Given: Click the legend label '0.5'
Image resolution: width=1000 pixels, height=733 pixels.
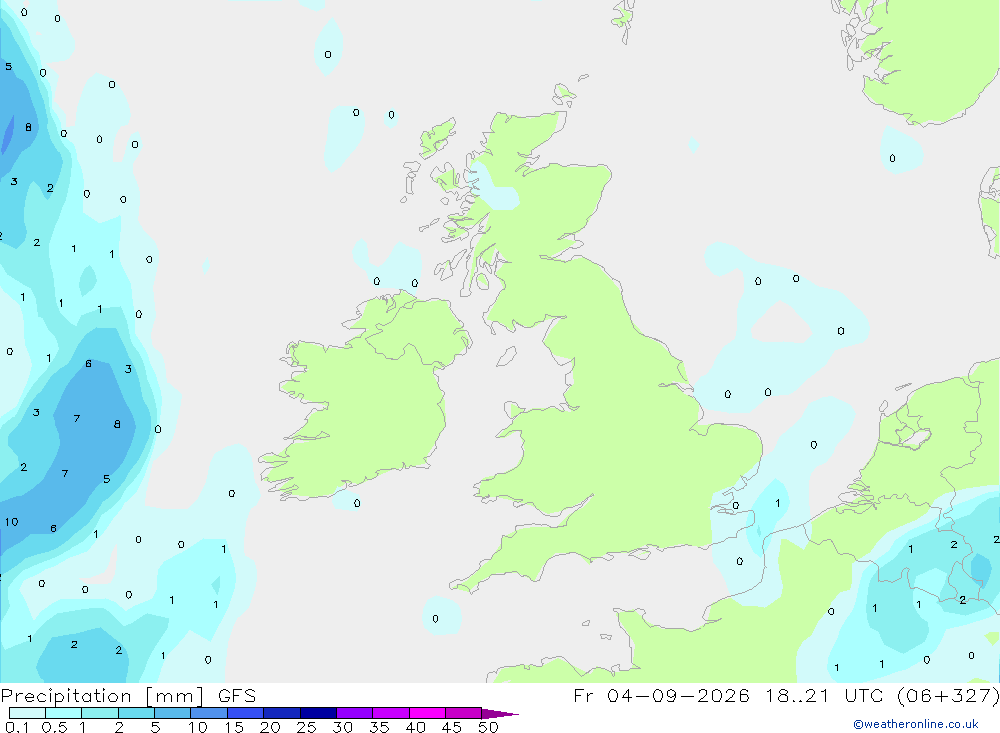Looking at the screenshot, I should 54,727.
